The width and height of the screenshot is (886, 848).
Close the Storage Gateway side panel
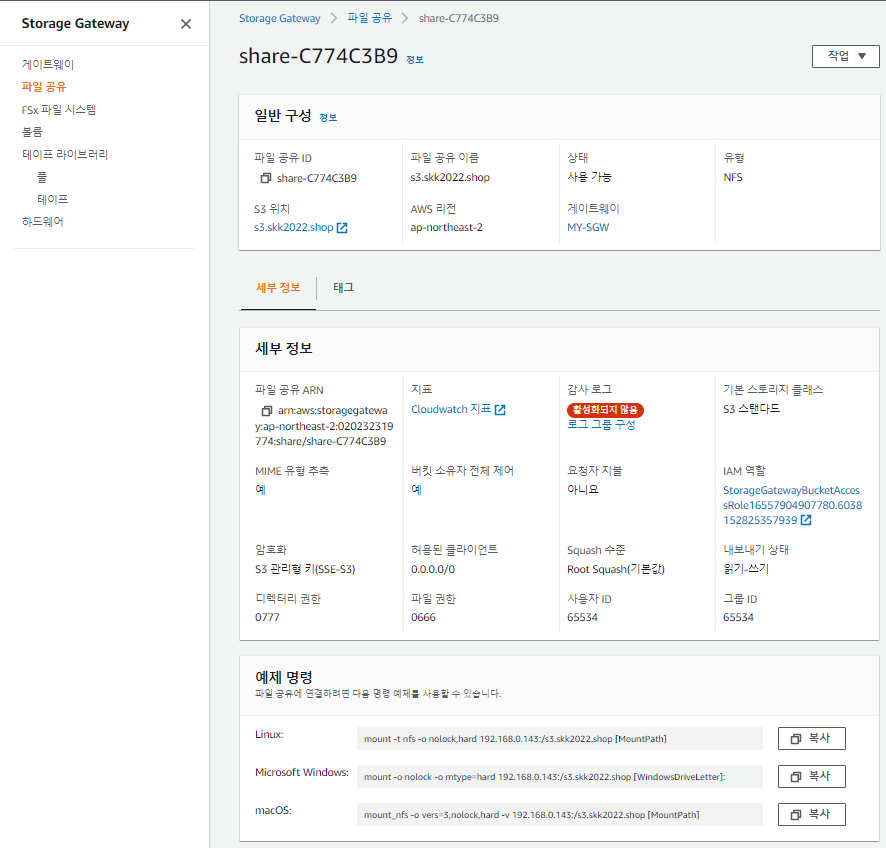185,24
